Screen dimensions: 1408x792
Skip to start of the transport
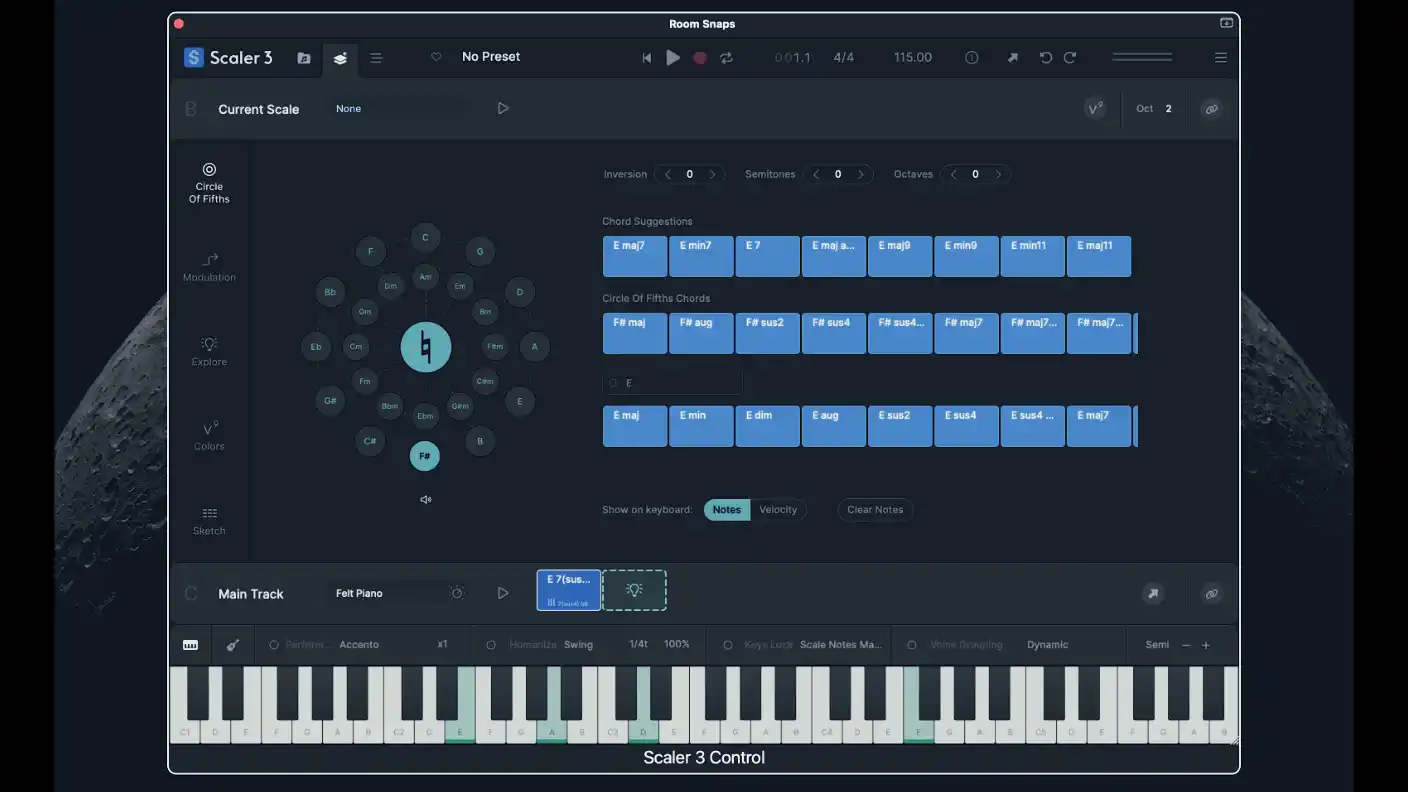coord(647,58)
